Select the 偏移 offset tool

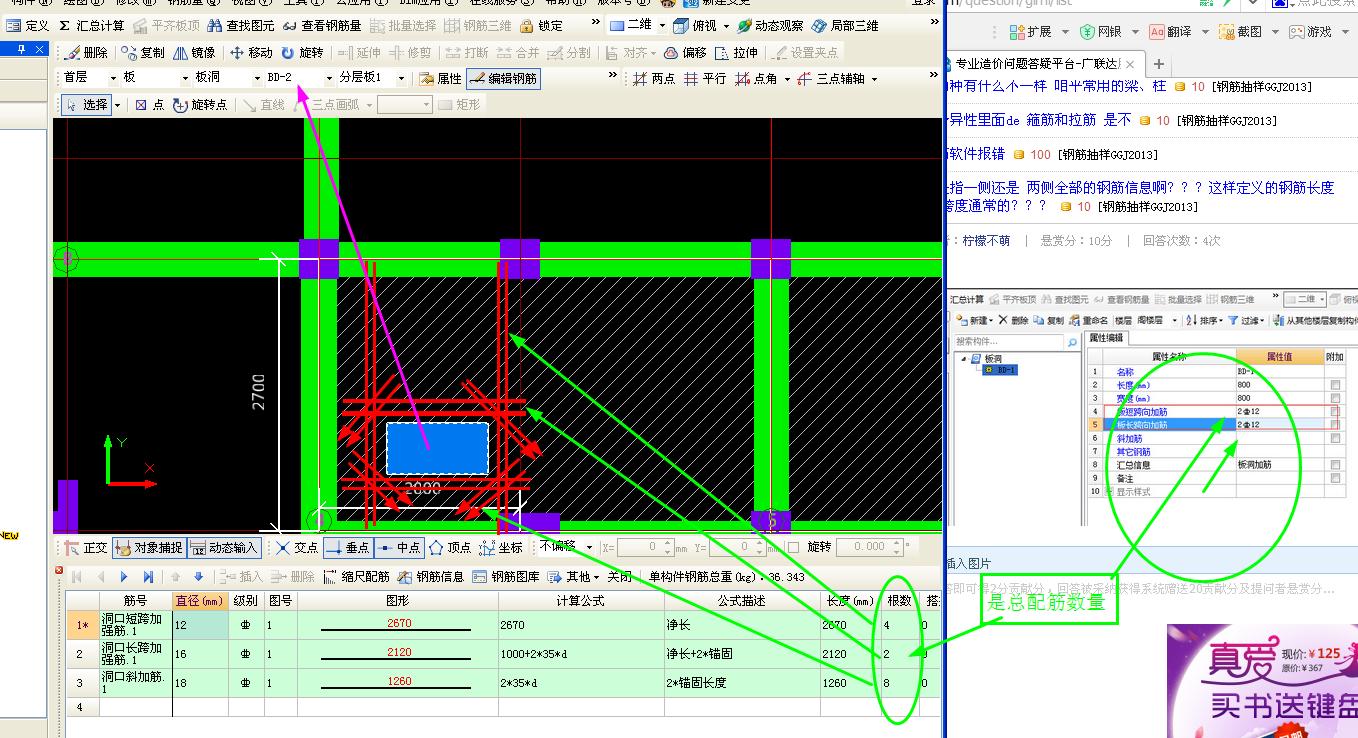685,52
